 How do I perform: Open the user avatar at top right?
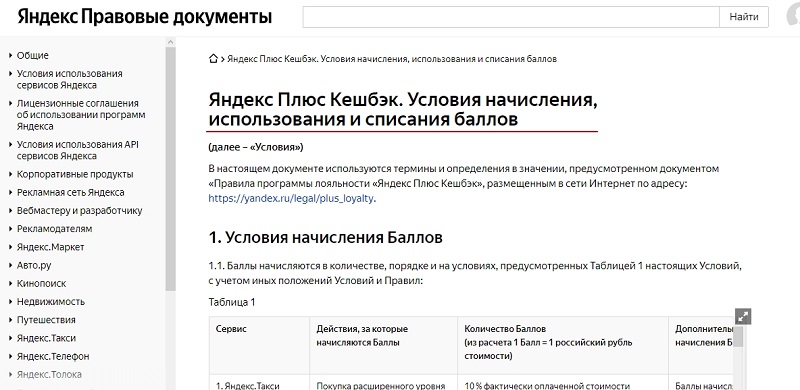coord(793,16)
